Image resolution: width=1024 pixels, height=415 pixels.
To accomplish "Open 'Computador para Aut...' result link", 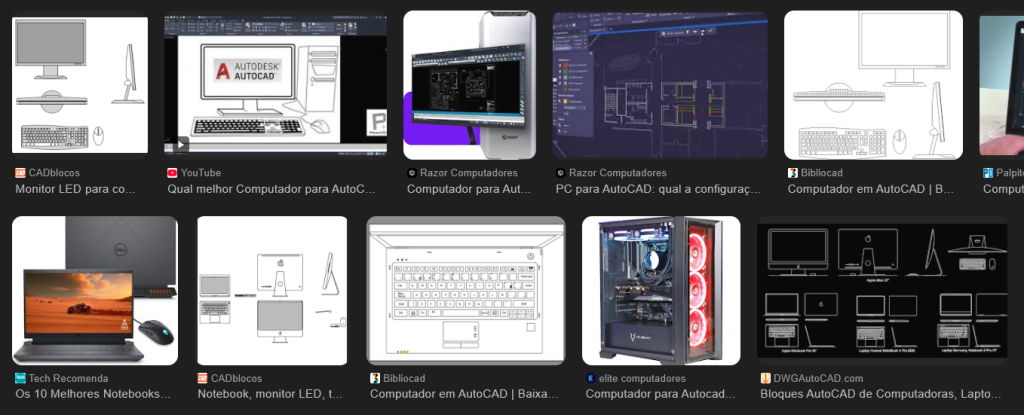I will [x=469, y=190].
